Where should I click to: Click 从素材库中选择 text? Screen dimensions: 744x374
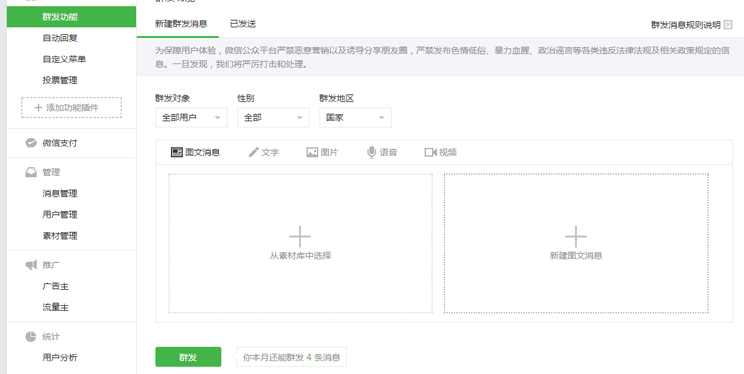(300, 256)
